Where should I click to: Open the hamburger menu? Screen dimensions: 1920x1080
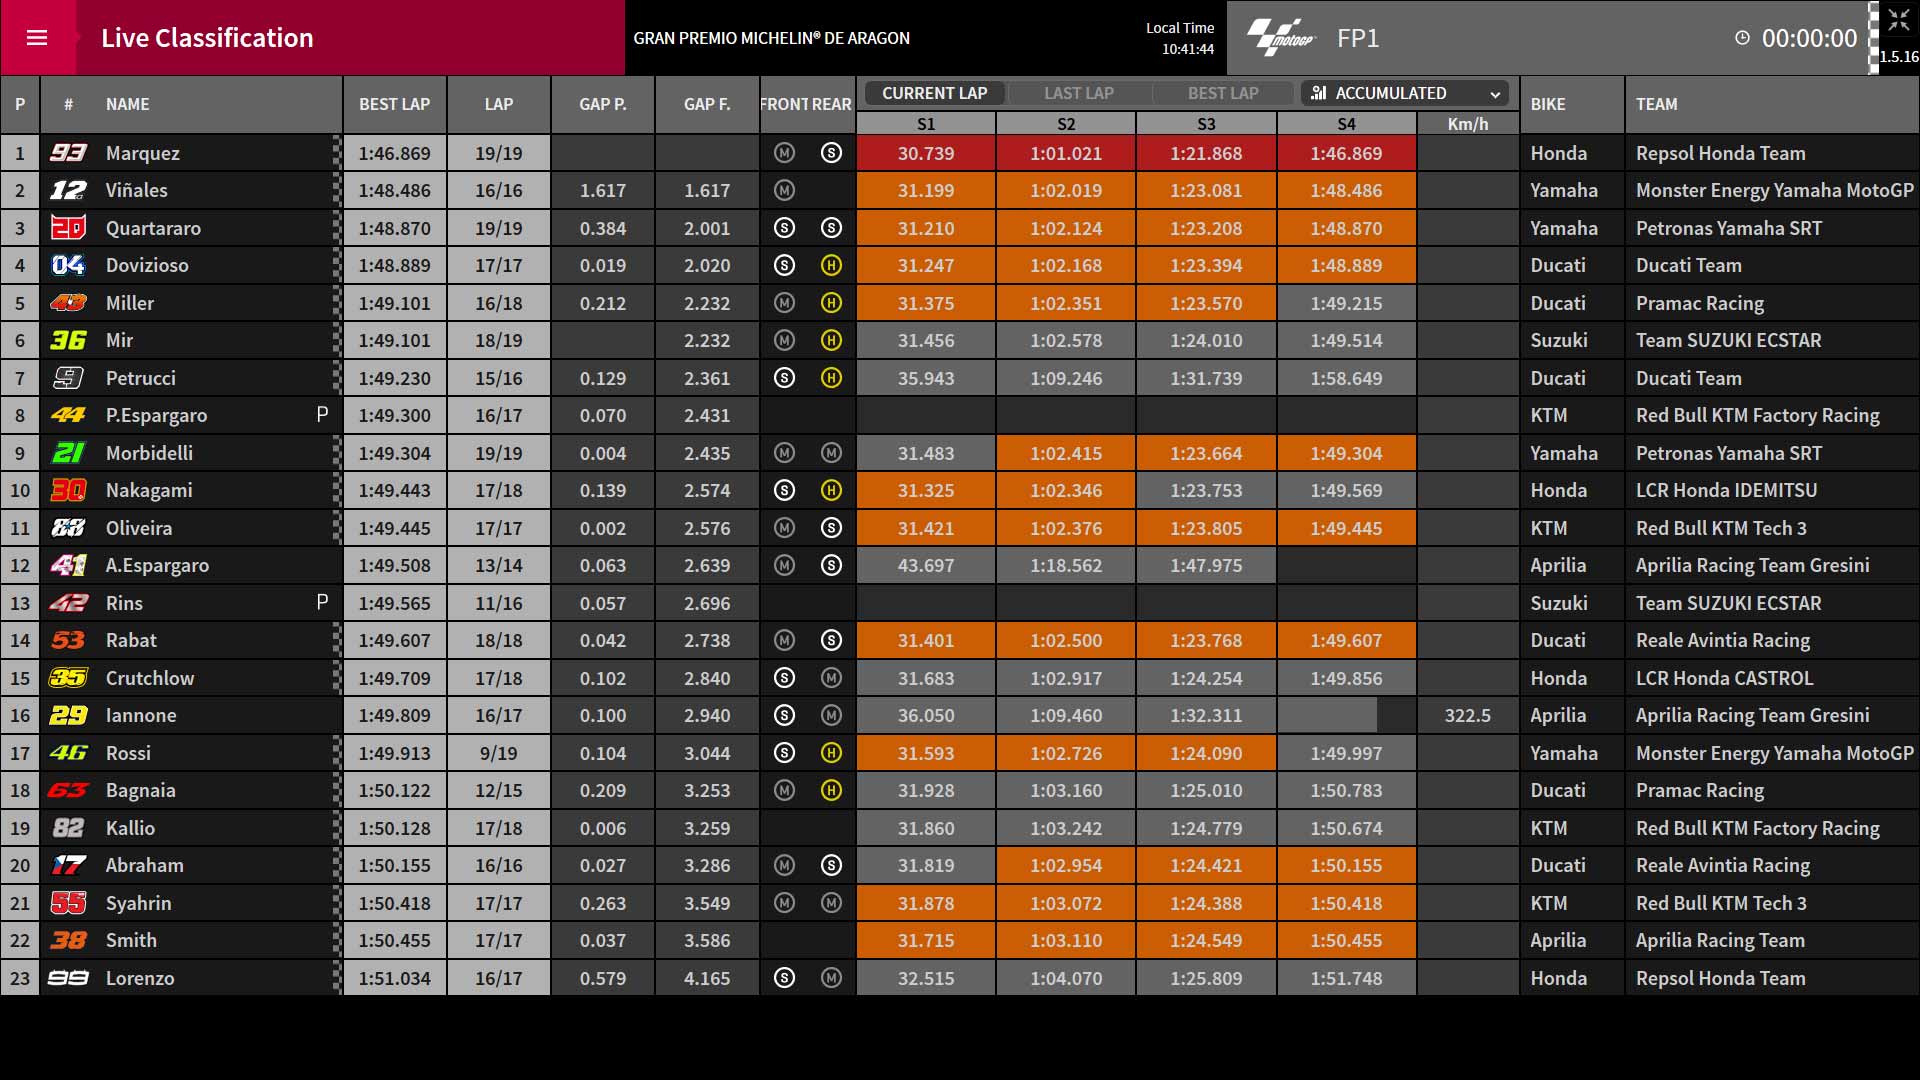point(37,38)
